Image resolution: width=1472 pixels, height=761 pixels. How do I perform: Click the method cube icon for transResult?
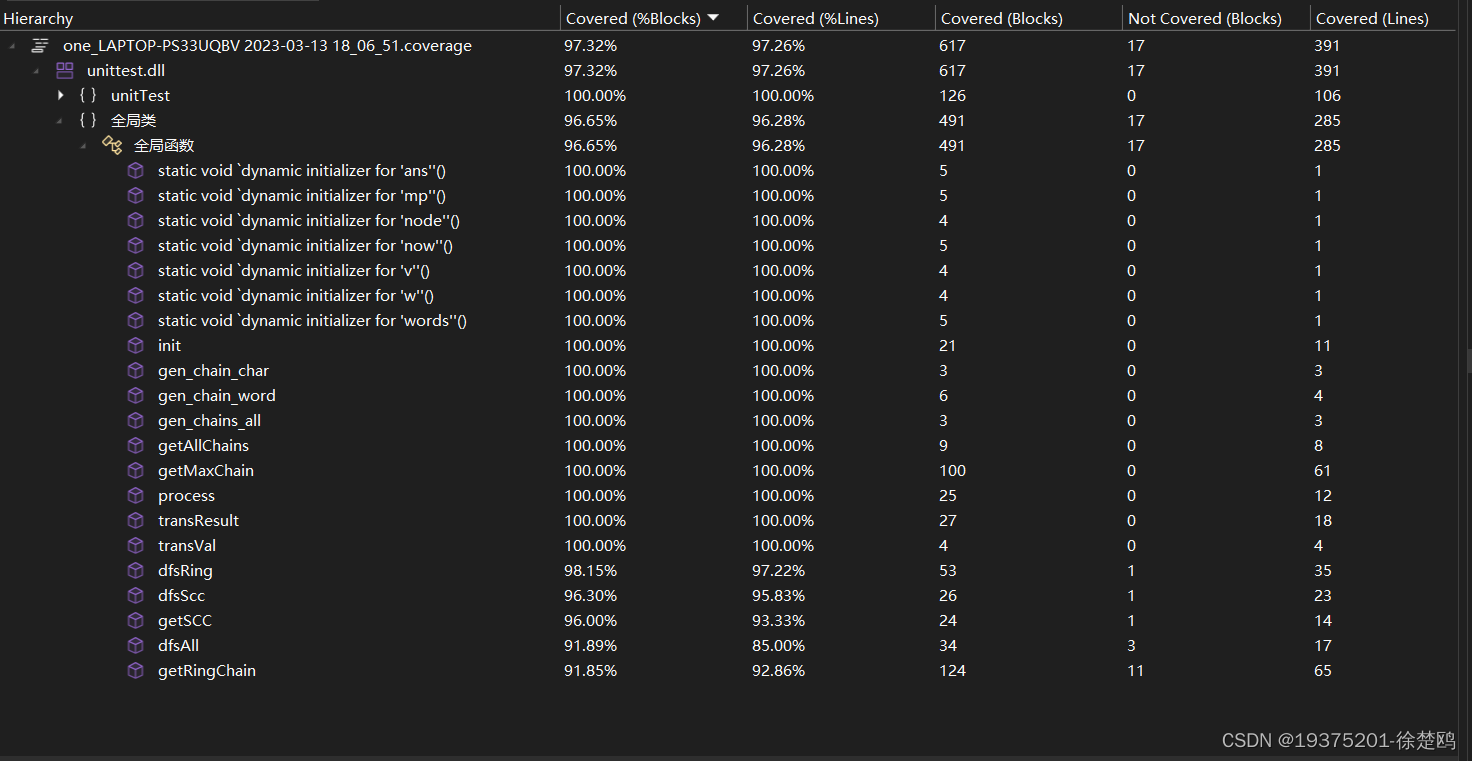coord(136,521)
